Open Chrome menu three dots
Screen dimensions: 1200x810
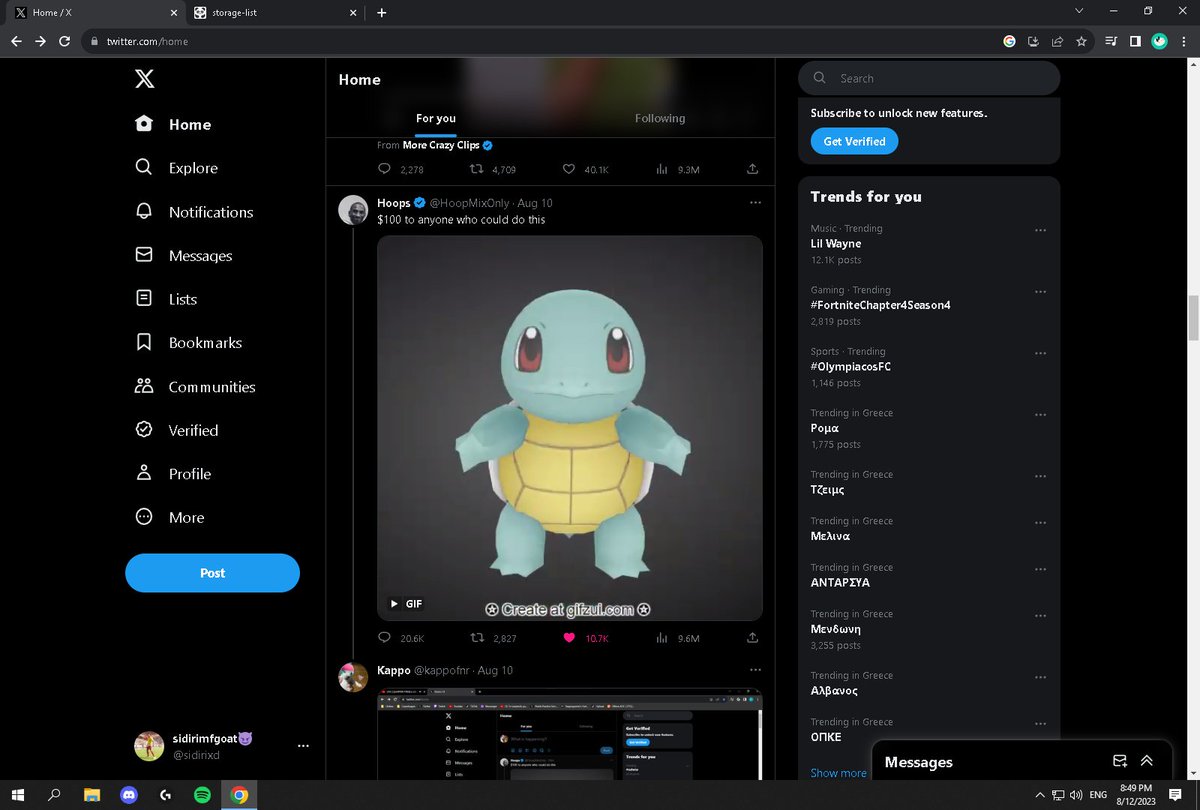click(1184, 41)
